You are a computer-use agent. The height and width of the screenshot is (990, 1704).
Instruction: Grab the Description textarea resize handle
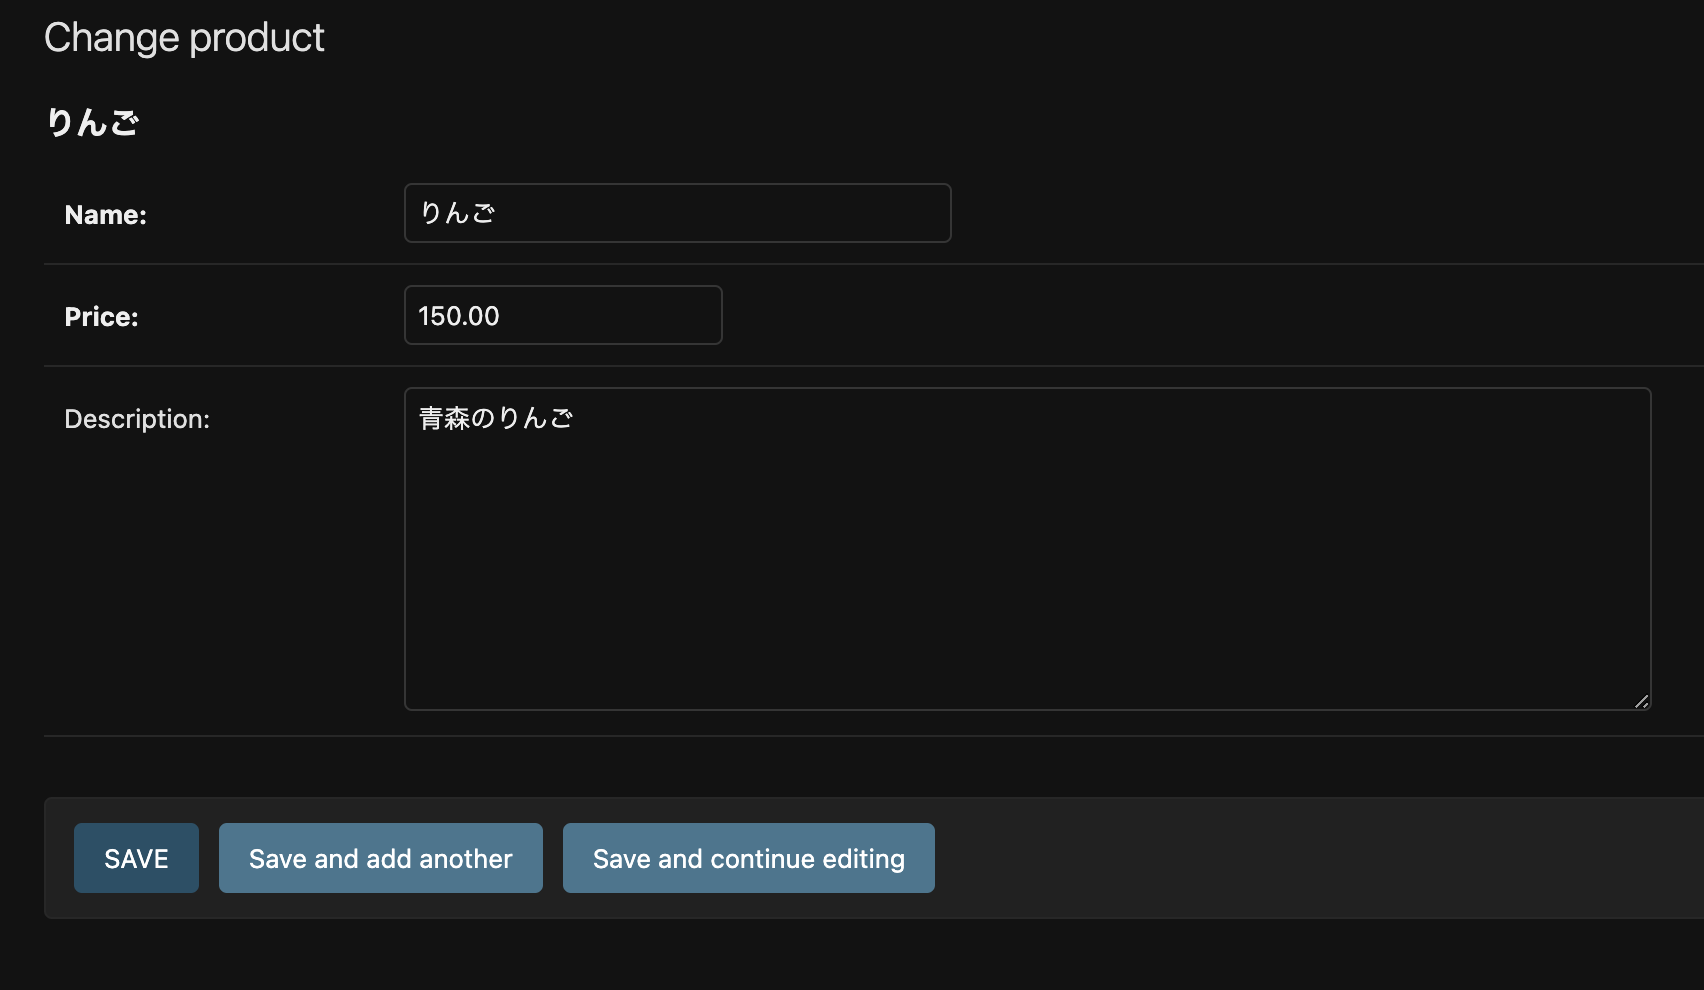(1641, 701)
